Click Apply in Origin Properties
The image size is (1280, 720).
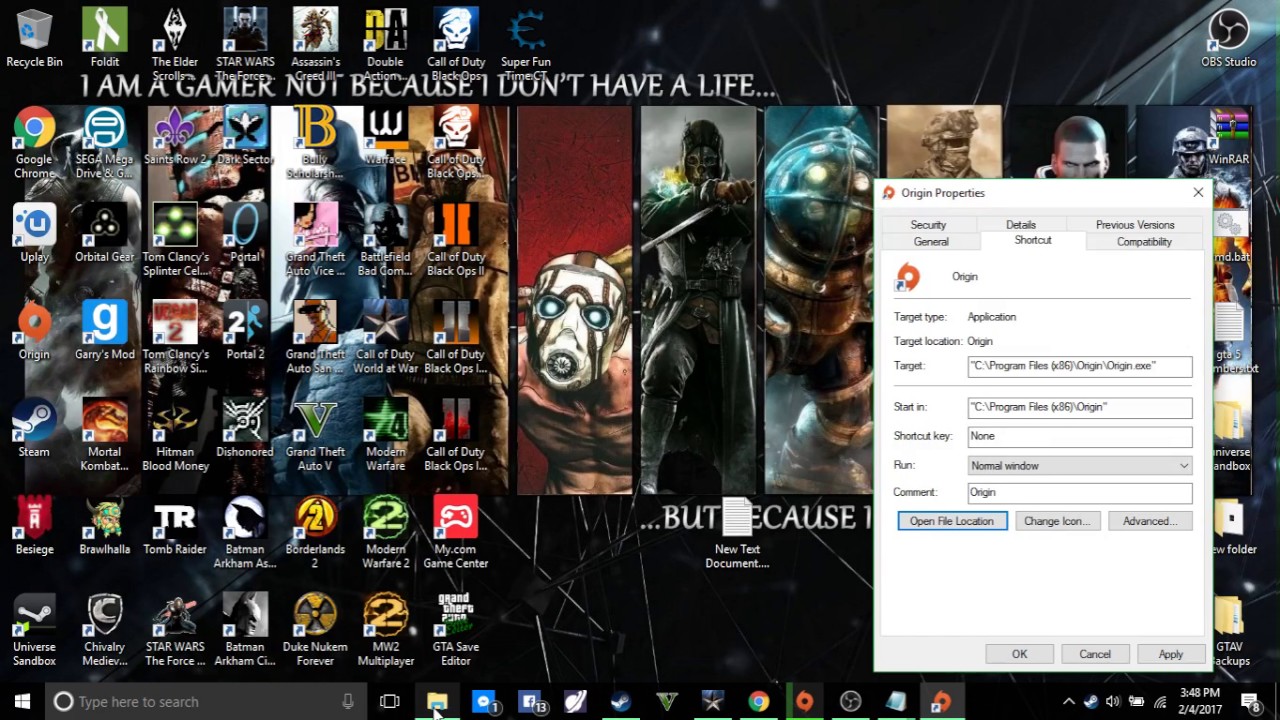coord(1171,654)
